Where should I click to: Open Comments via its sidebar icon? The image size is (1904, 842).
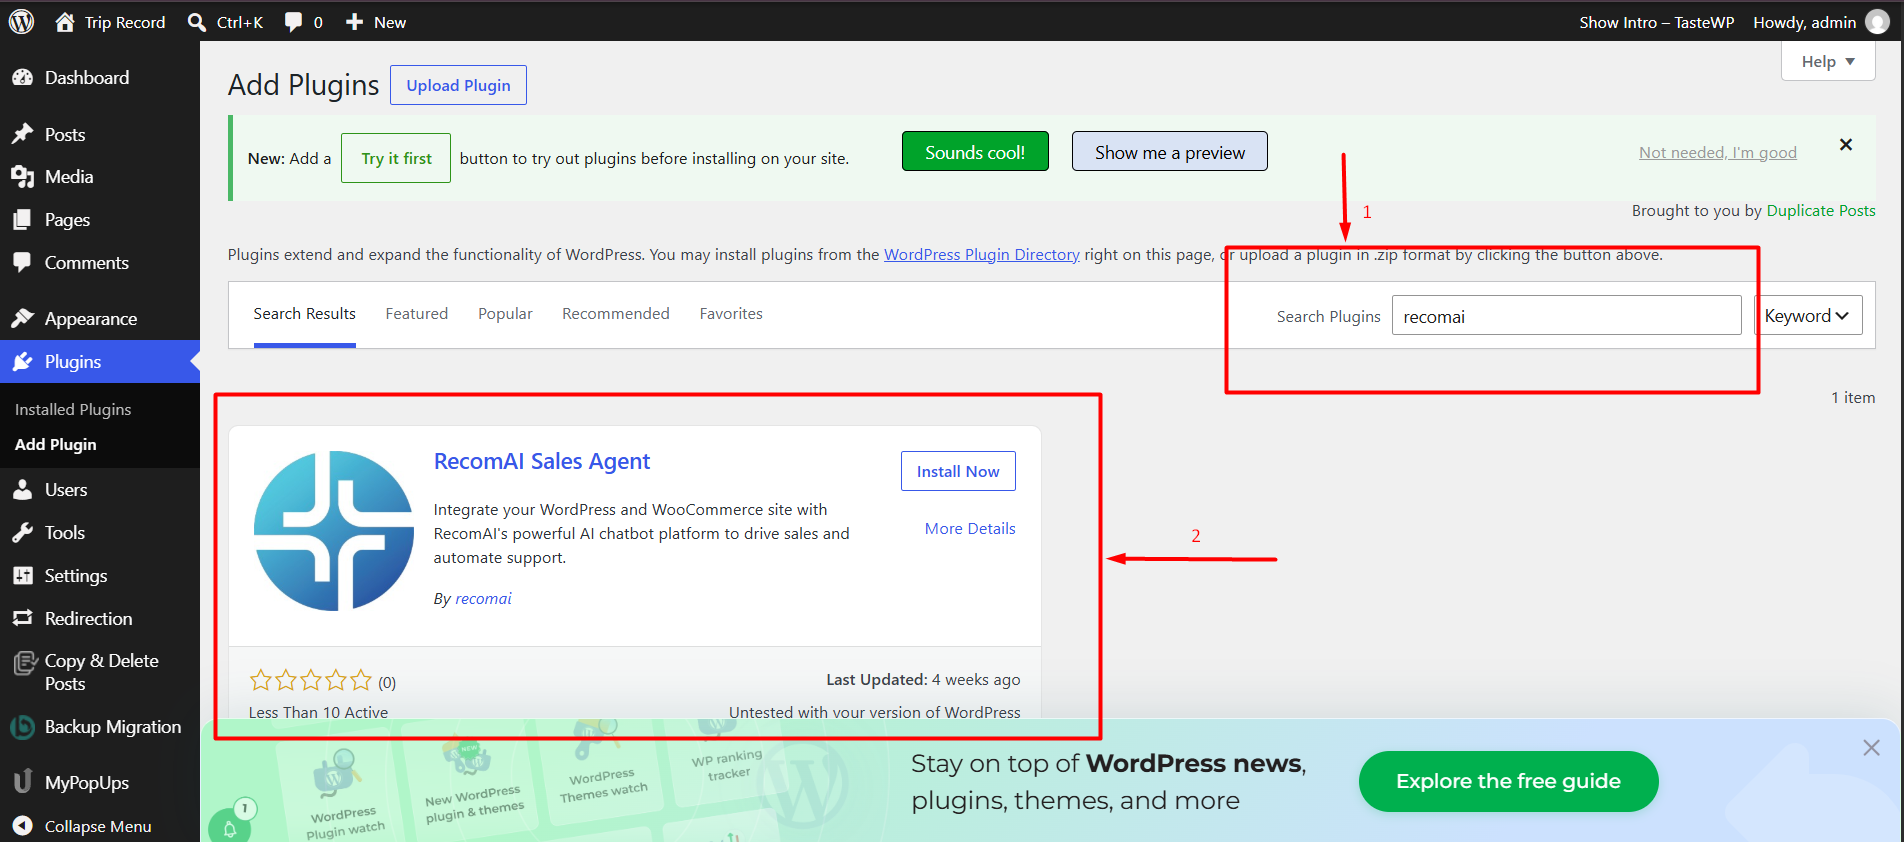[x=23, y=263]
